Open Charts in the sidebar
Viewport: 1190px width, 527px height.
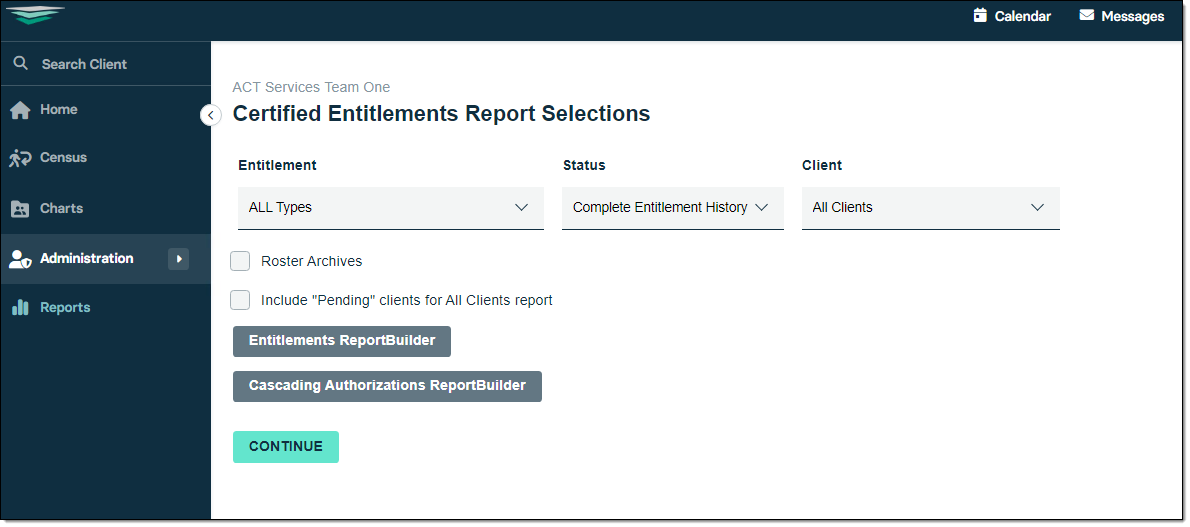[105, 208]
